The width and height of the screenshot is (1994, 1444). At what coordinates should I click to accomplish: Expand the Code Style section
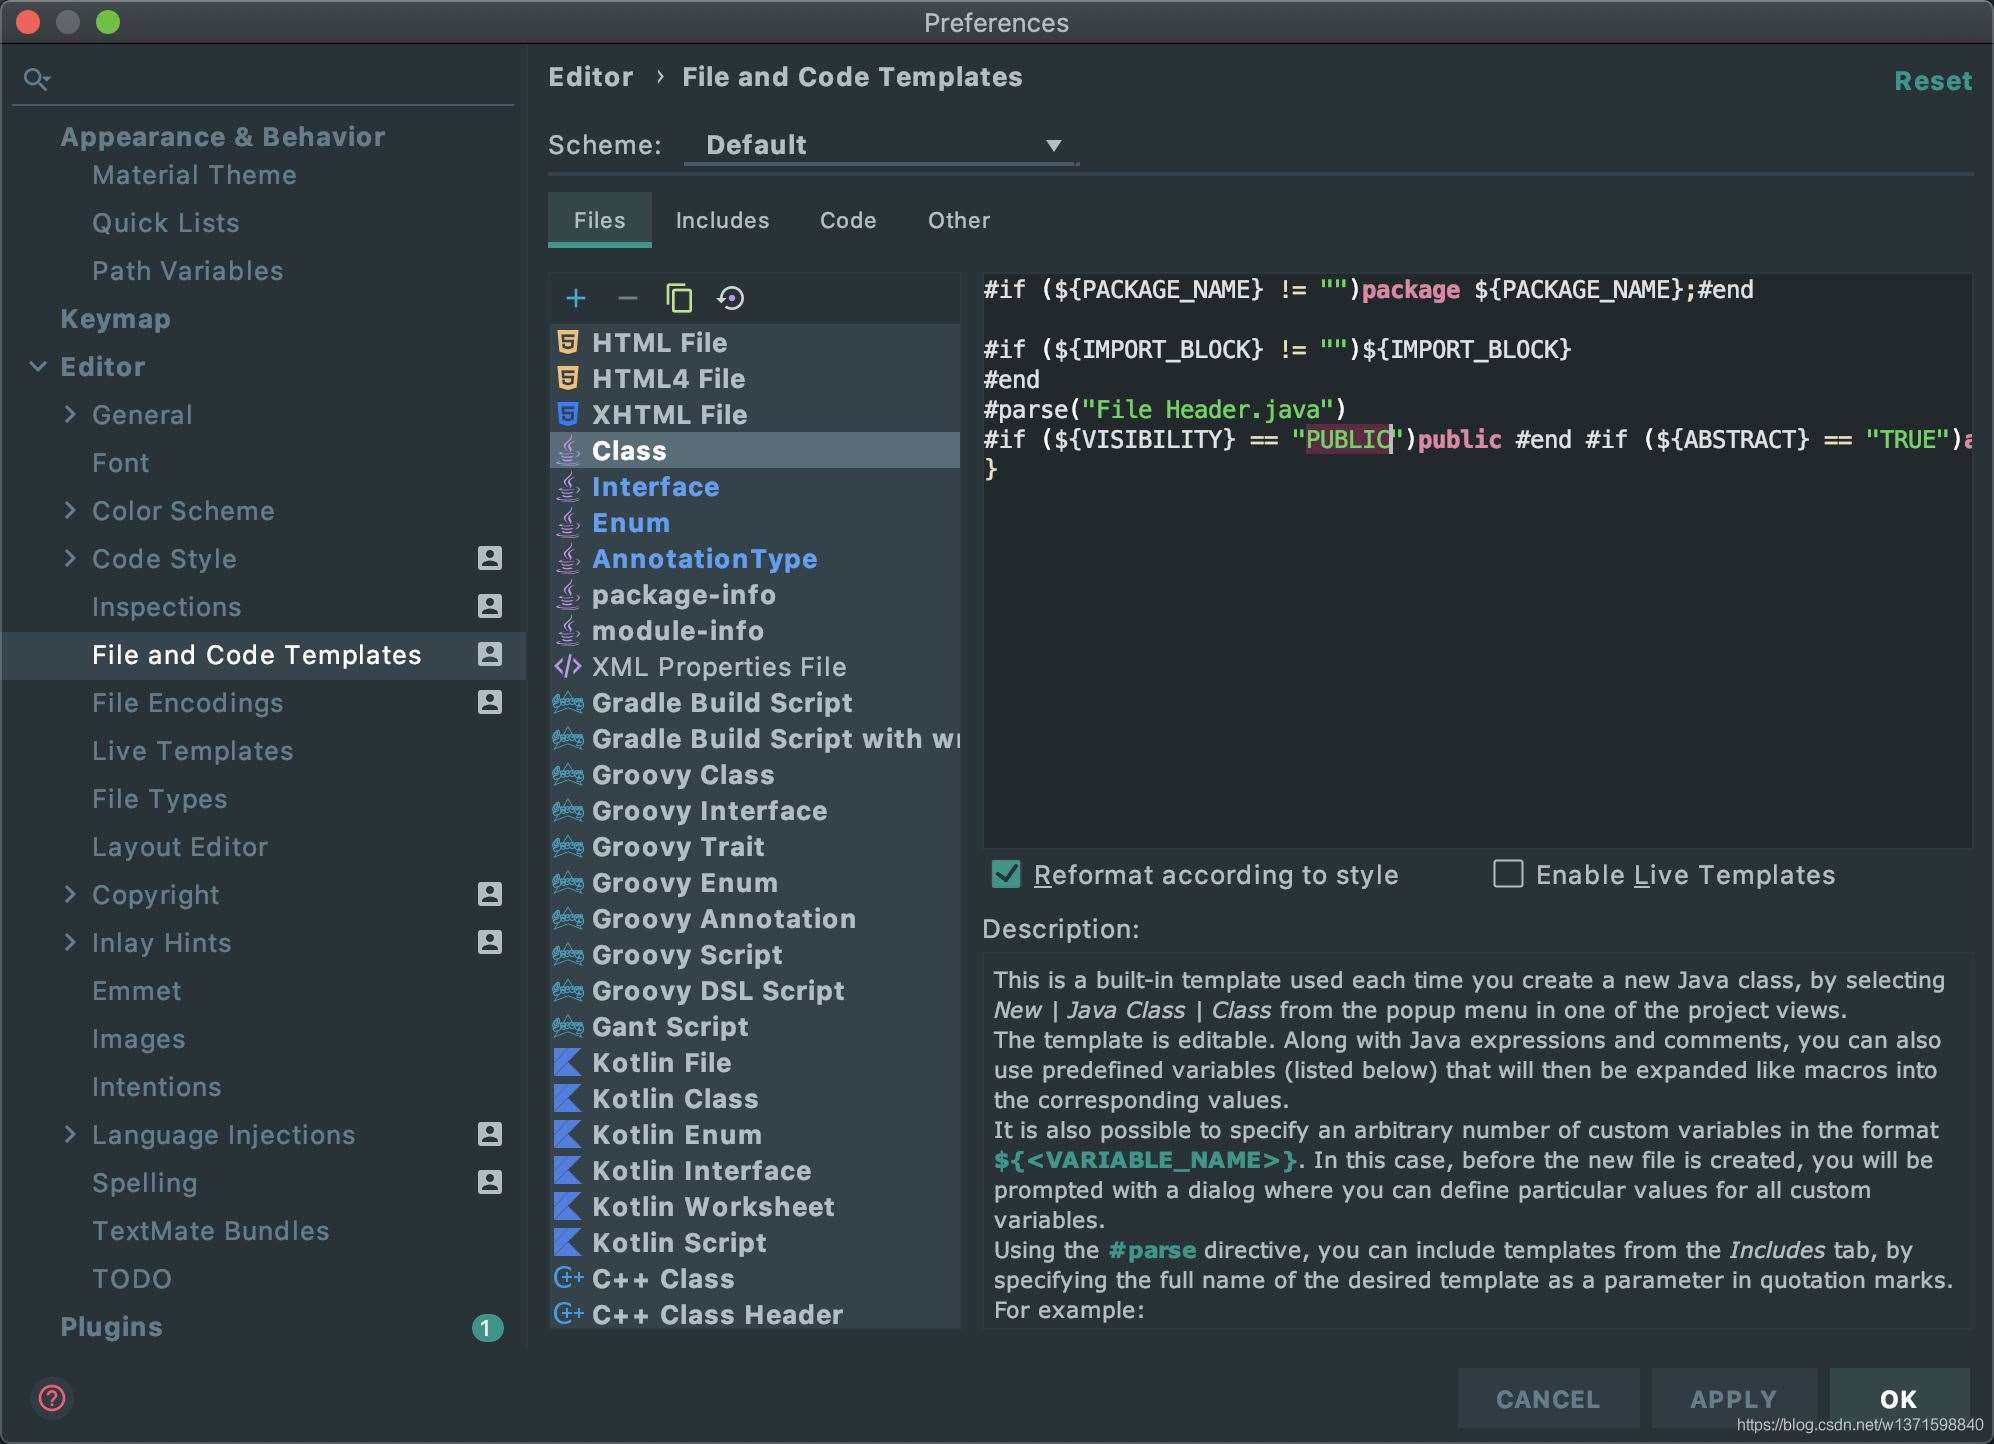tap(71, 559)
